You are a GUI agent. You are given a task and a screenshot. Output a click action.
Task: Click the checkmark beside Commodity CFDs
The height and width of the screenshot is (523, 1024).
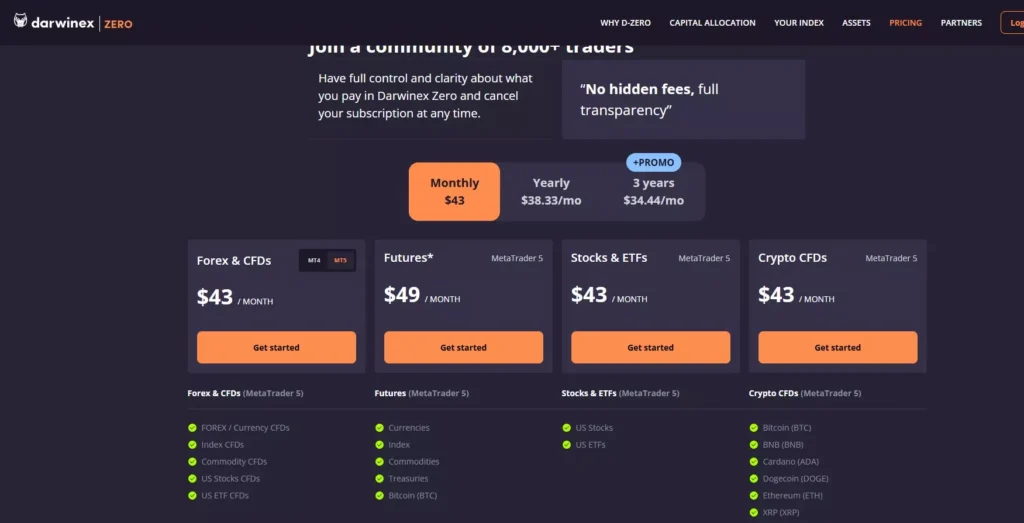tap(192, 462)
